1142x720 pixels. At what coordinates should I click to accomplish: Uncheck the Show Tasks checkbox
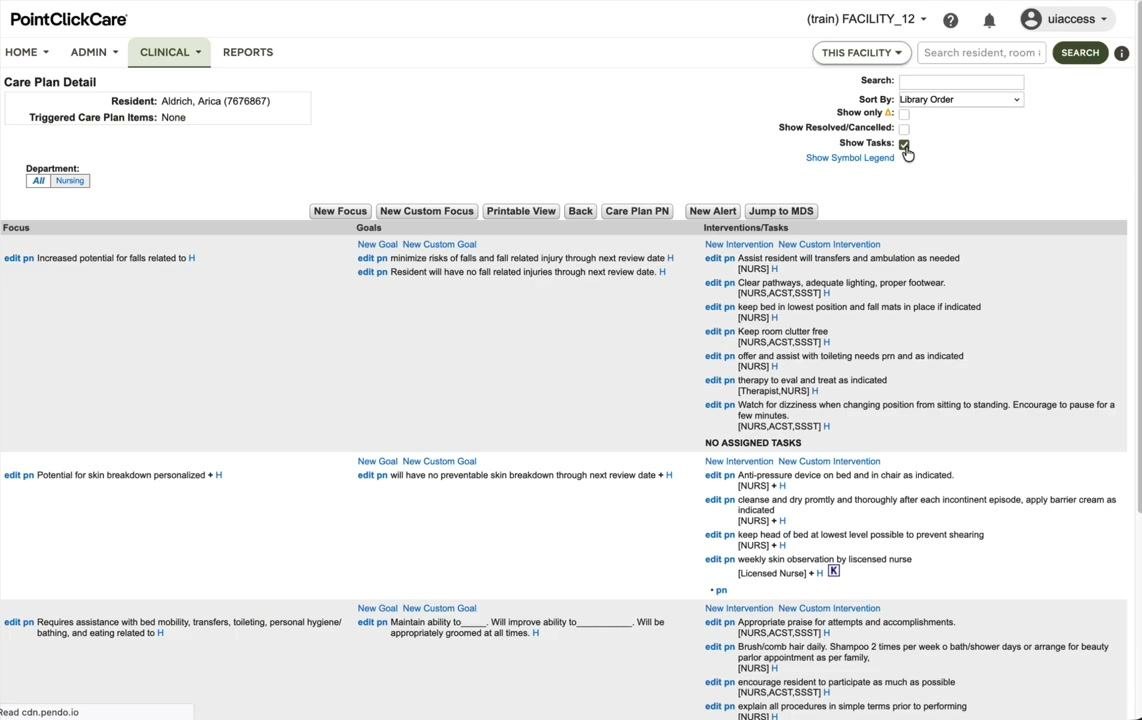[x=904, y=144]
